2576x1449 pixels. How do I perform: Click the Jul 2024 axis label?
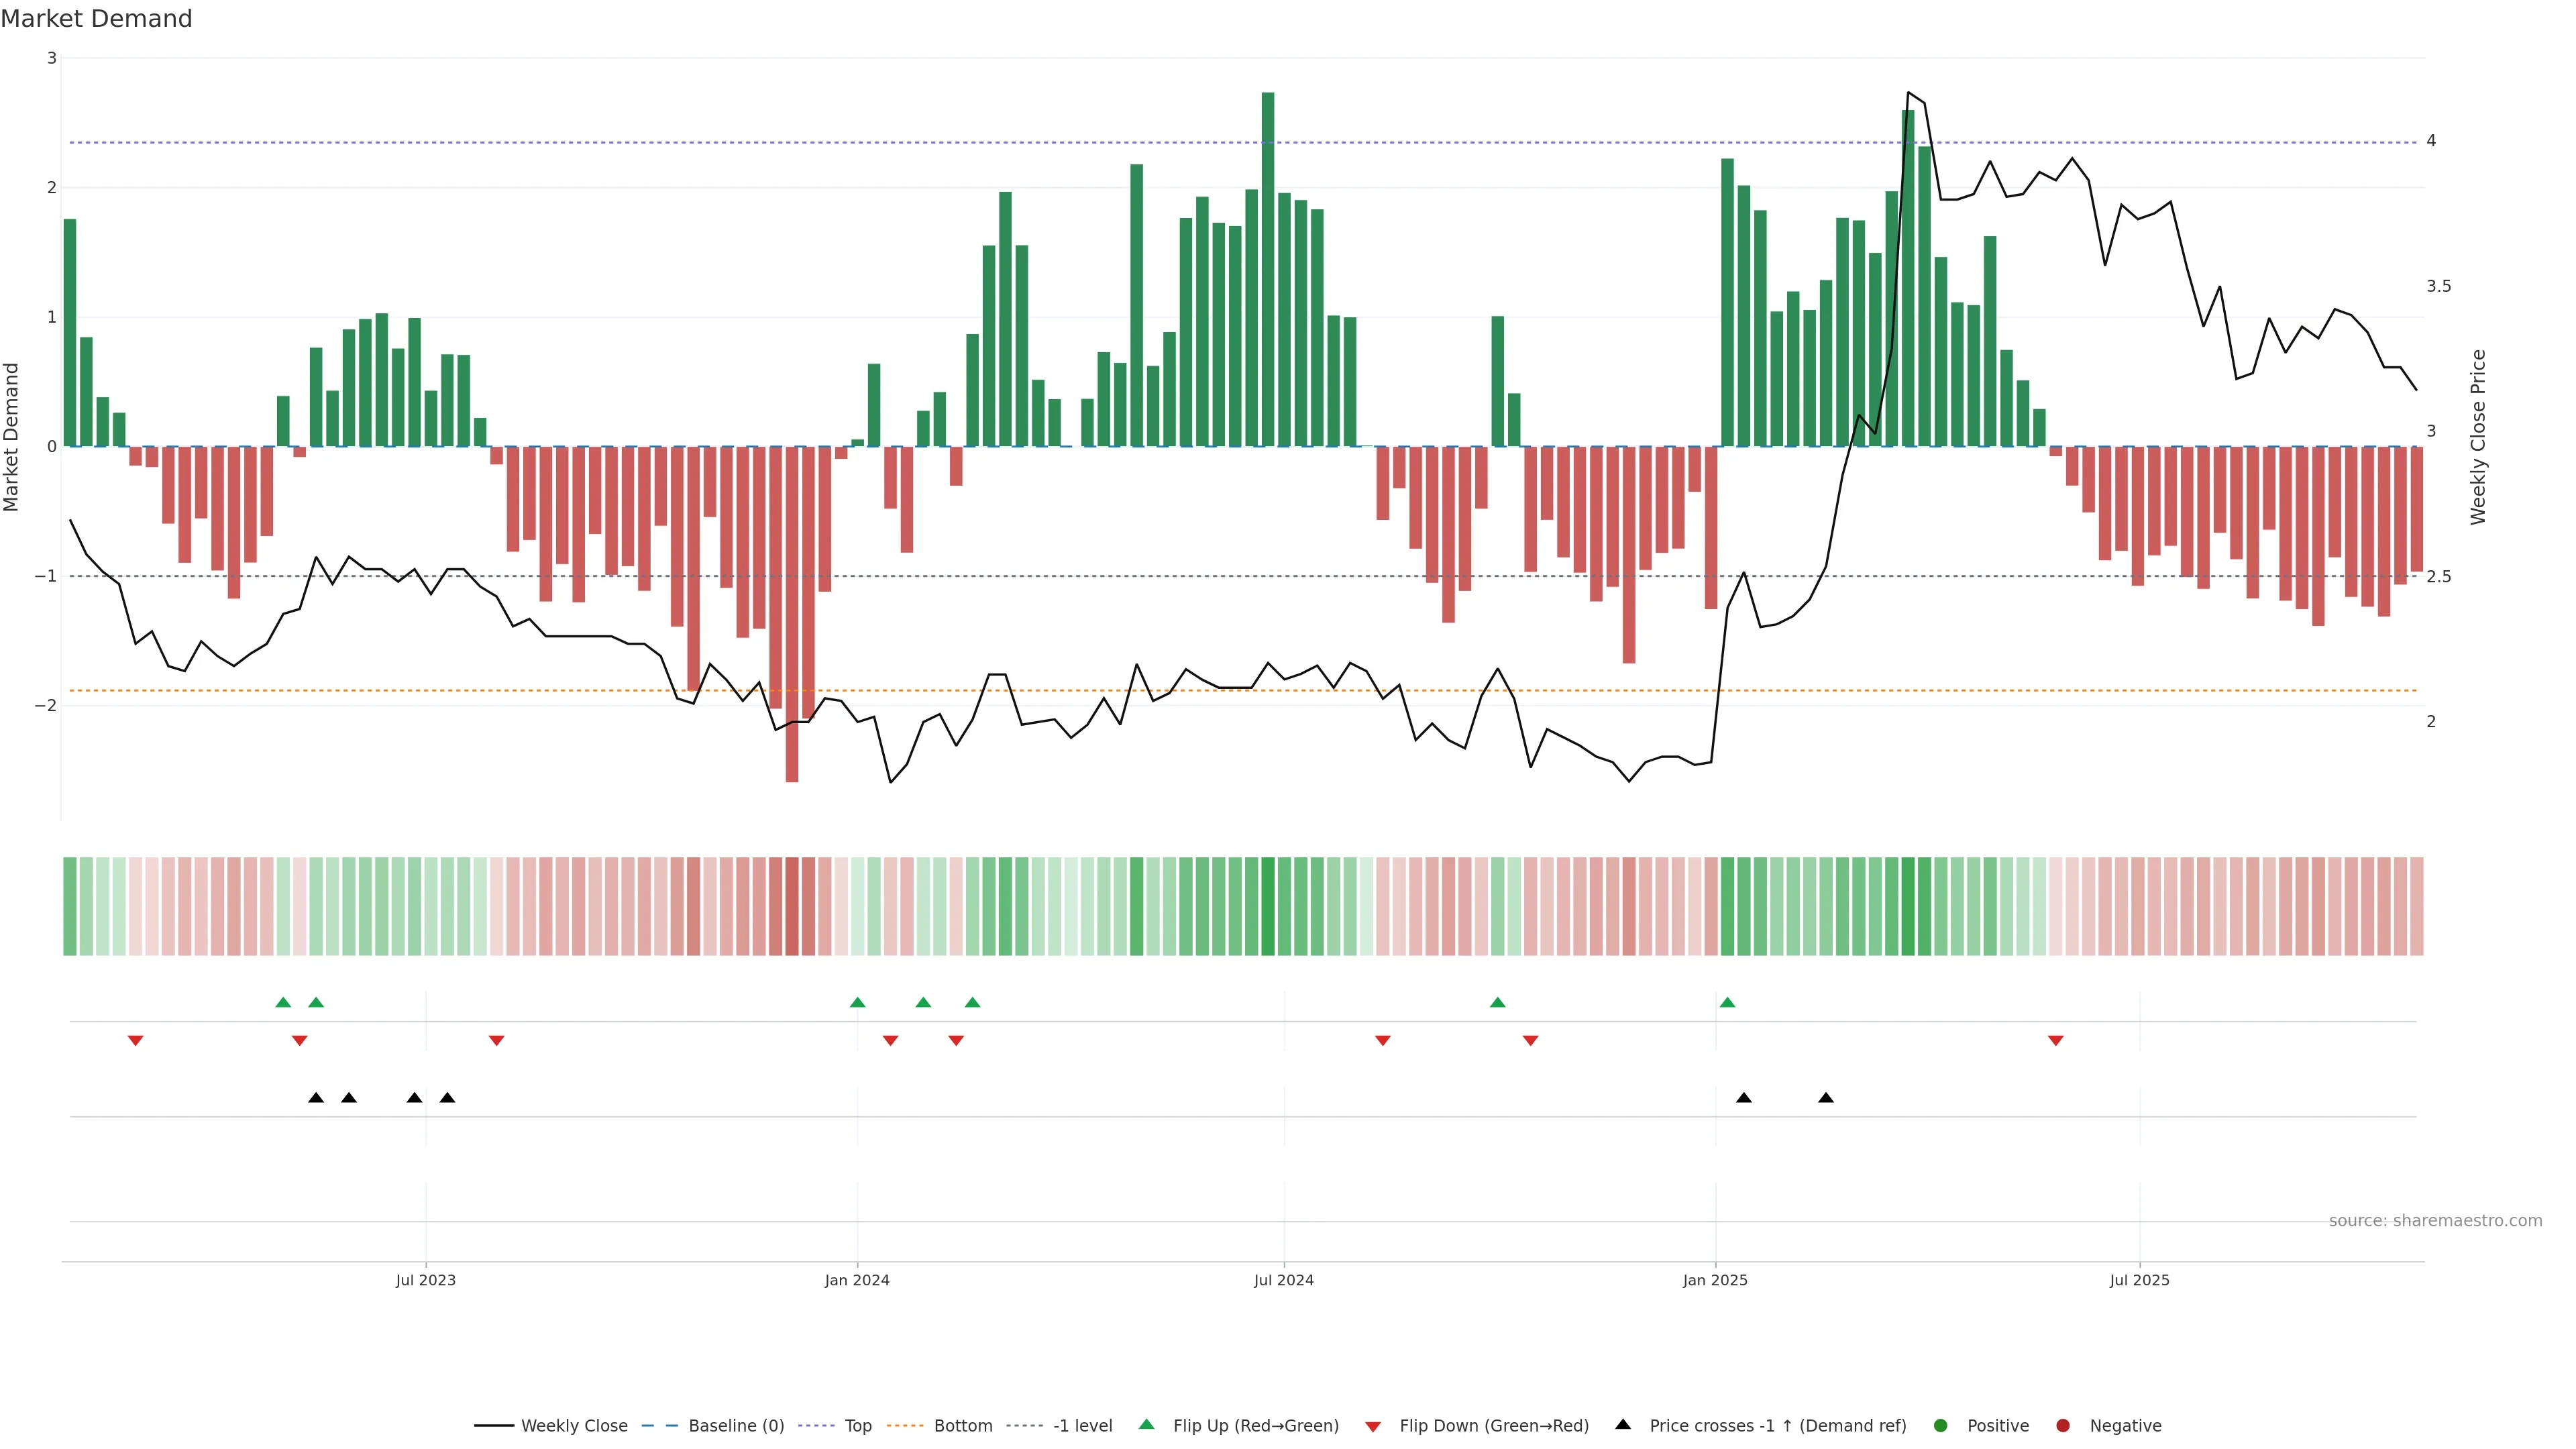point(1284,1281)
